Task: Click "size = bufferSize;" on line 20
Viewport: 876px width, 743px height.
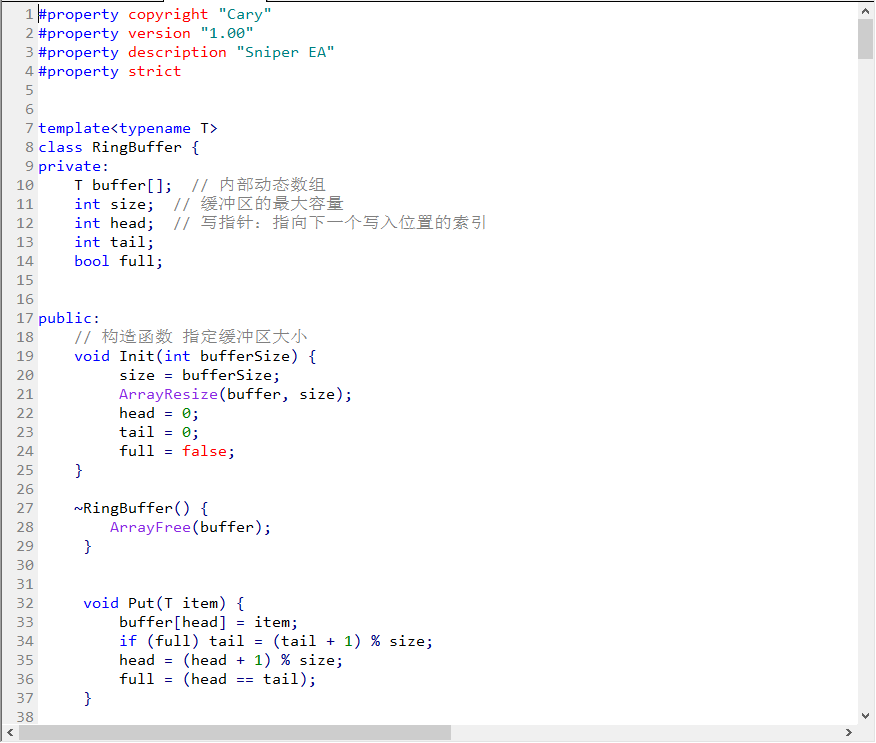Action: [199, 375]
